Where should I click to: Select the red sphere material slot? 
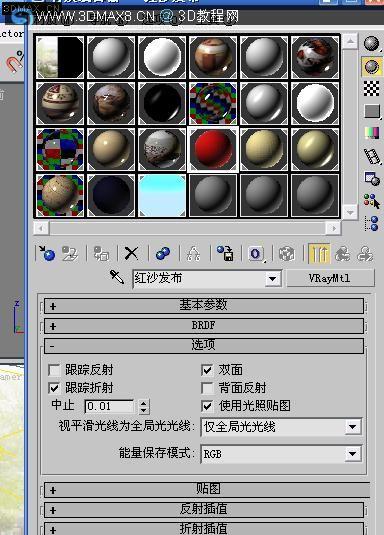pyautogui.click(x=213, y=149)
